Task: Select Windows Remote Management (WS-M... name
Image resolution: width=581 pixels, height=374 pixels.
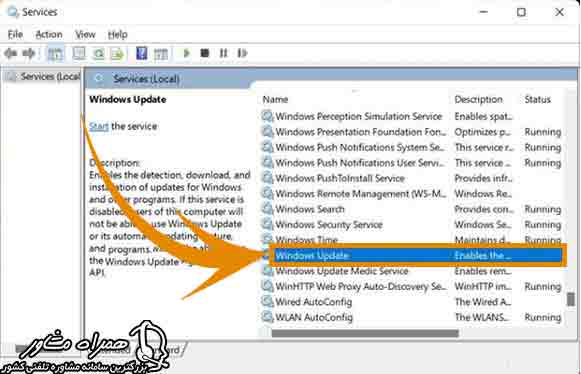Action: 361,194
